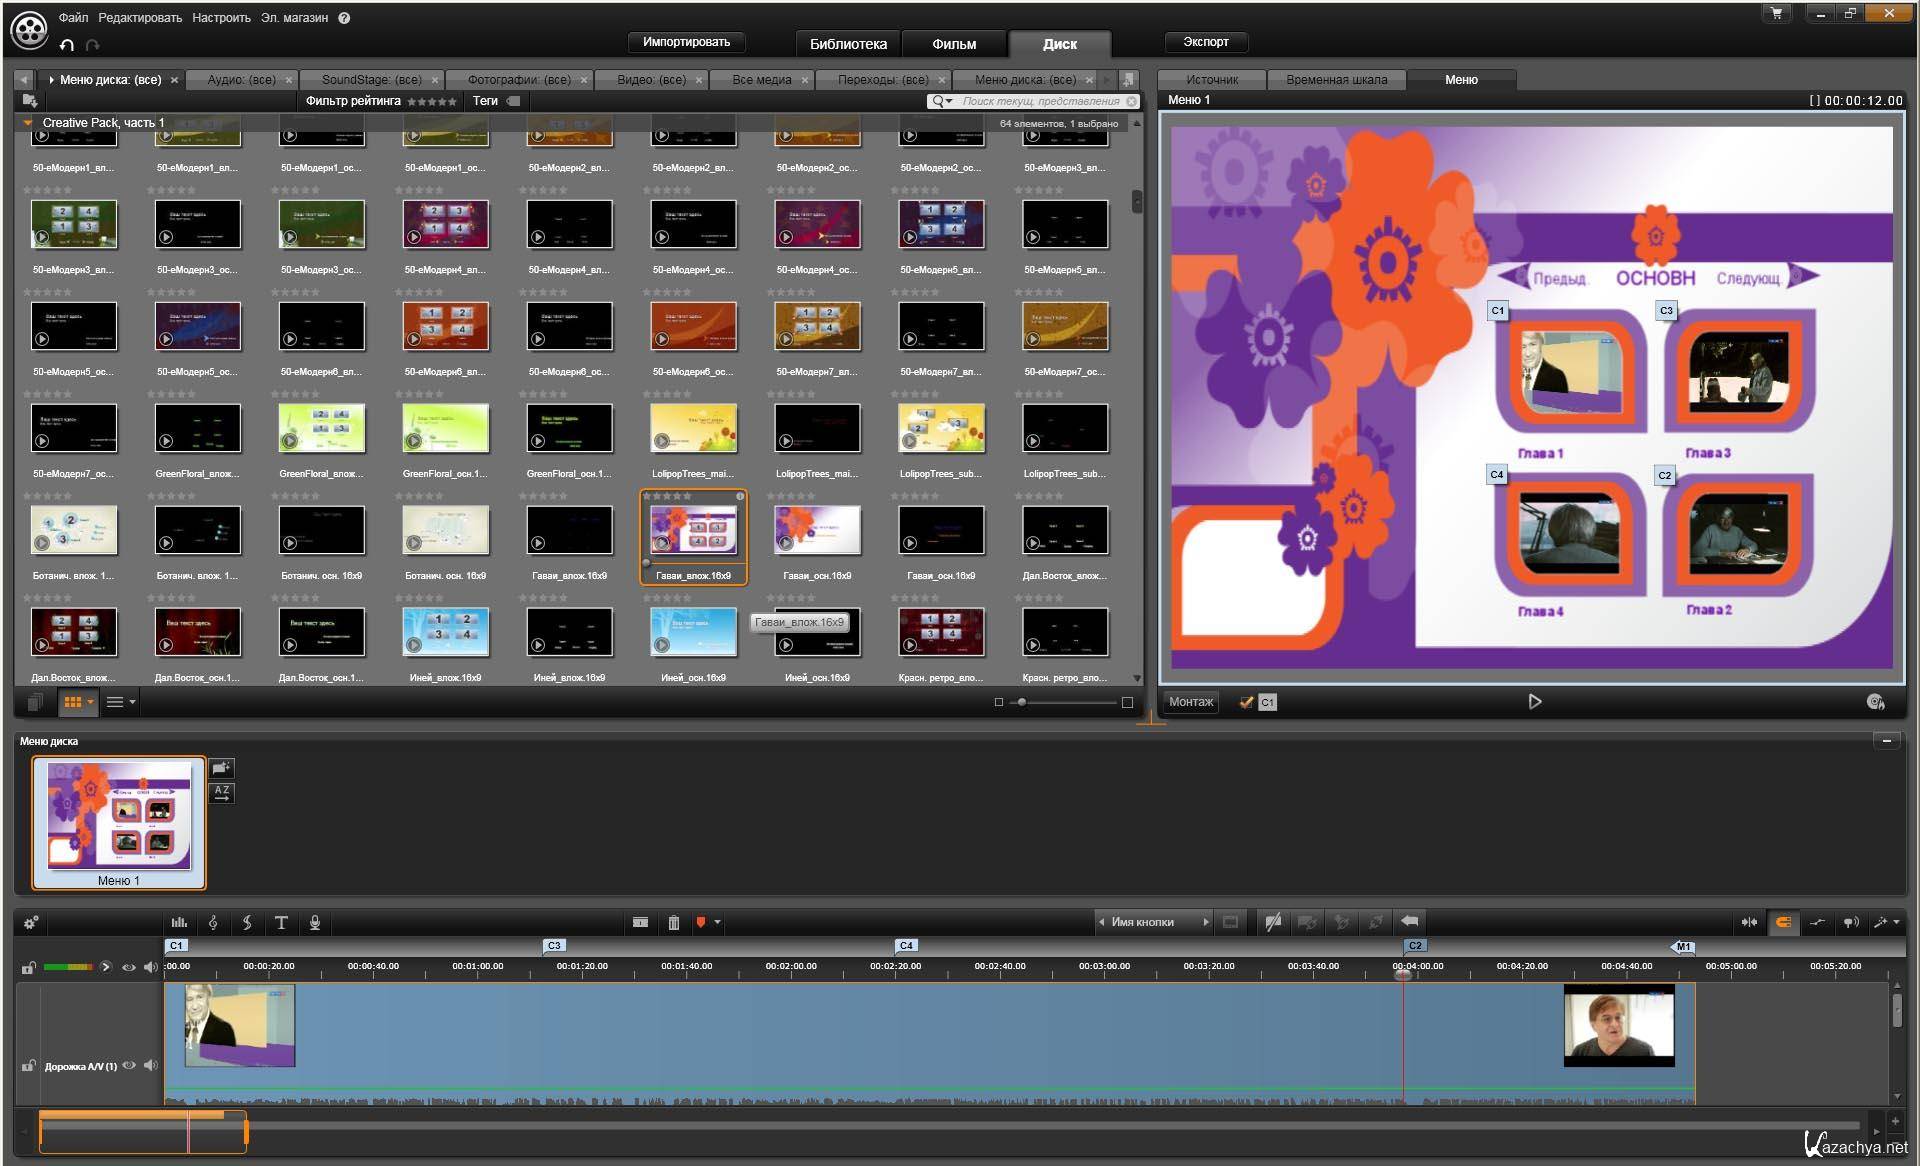Screen dimensions: 1920x1166
Task: Click next arrow on Имя кнопки selector
Action: [1205, 922]
